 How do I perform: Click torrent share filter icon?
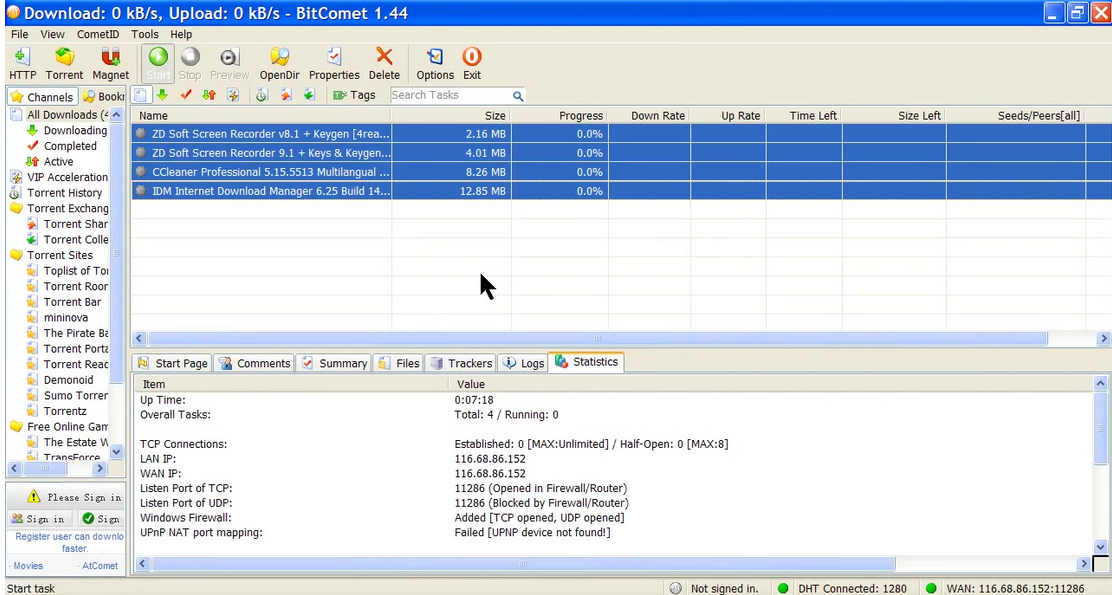tap(286, 95)
